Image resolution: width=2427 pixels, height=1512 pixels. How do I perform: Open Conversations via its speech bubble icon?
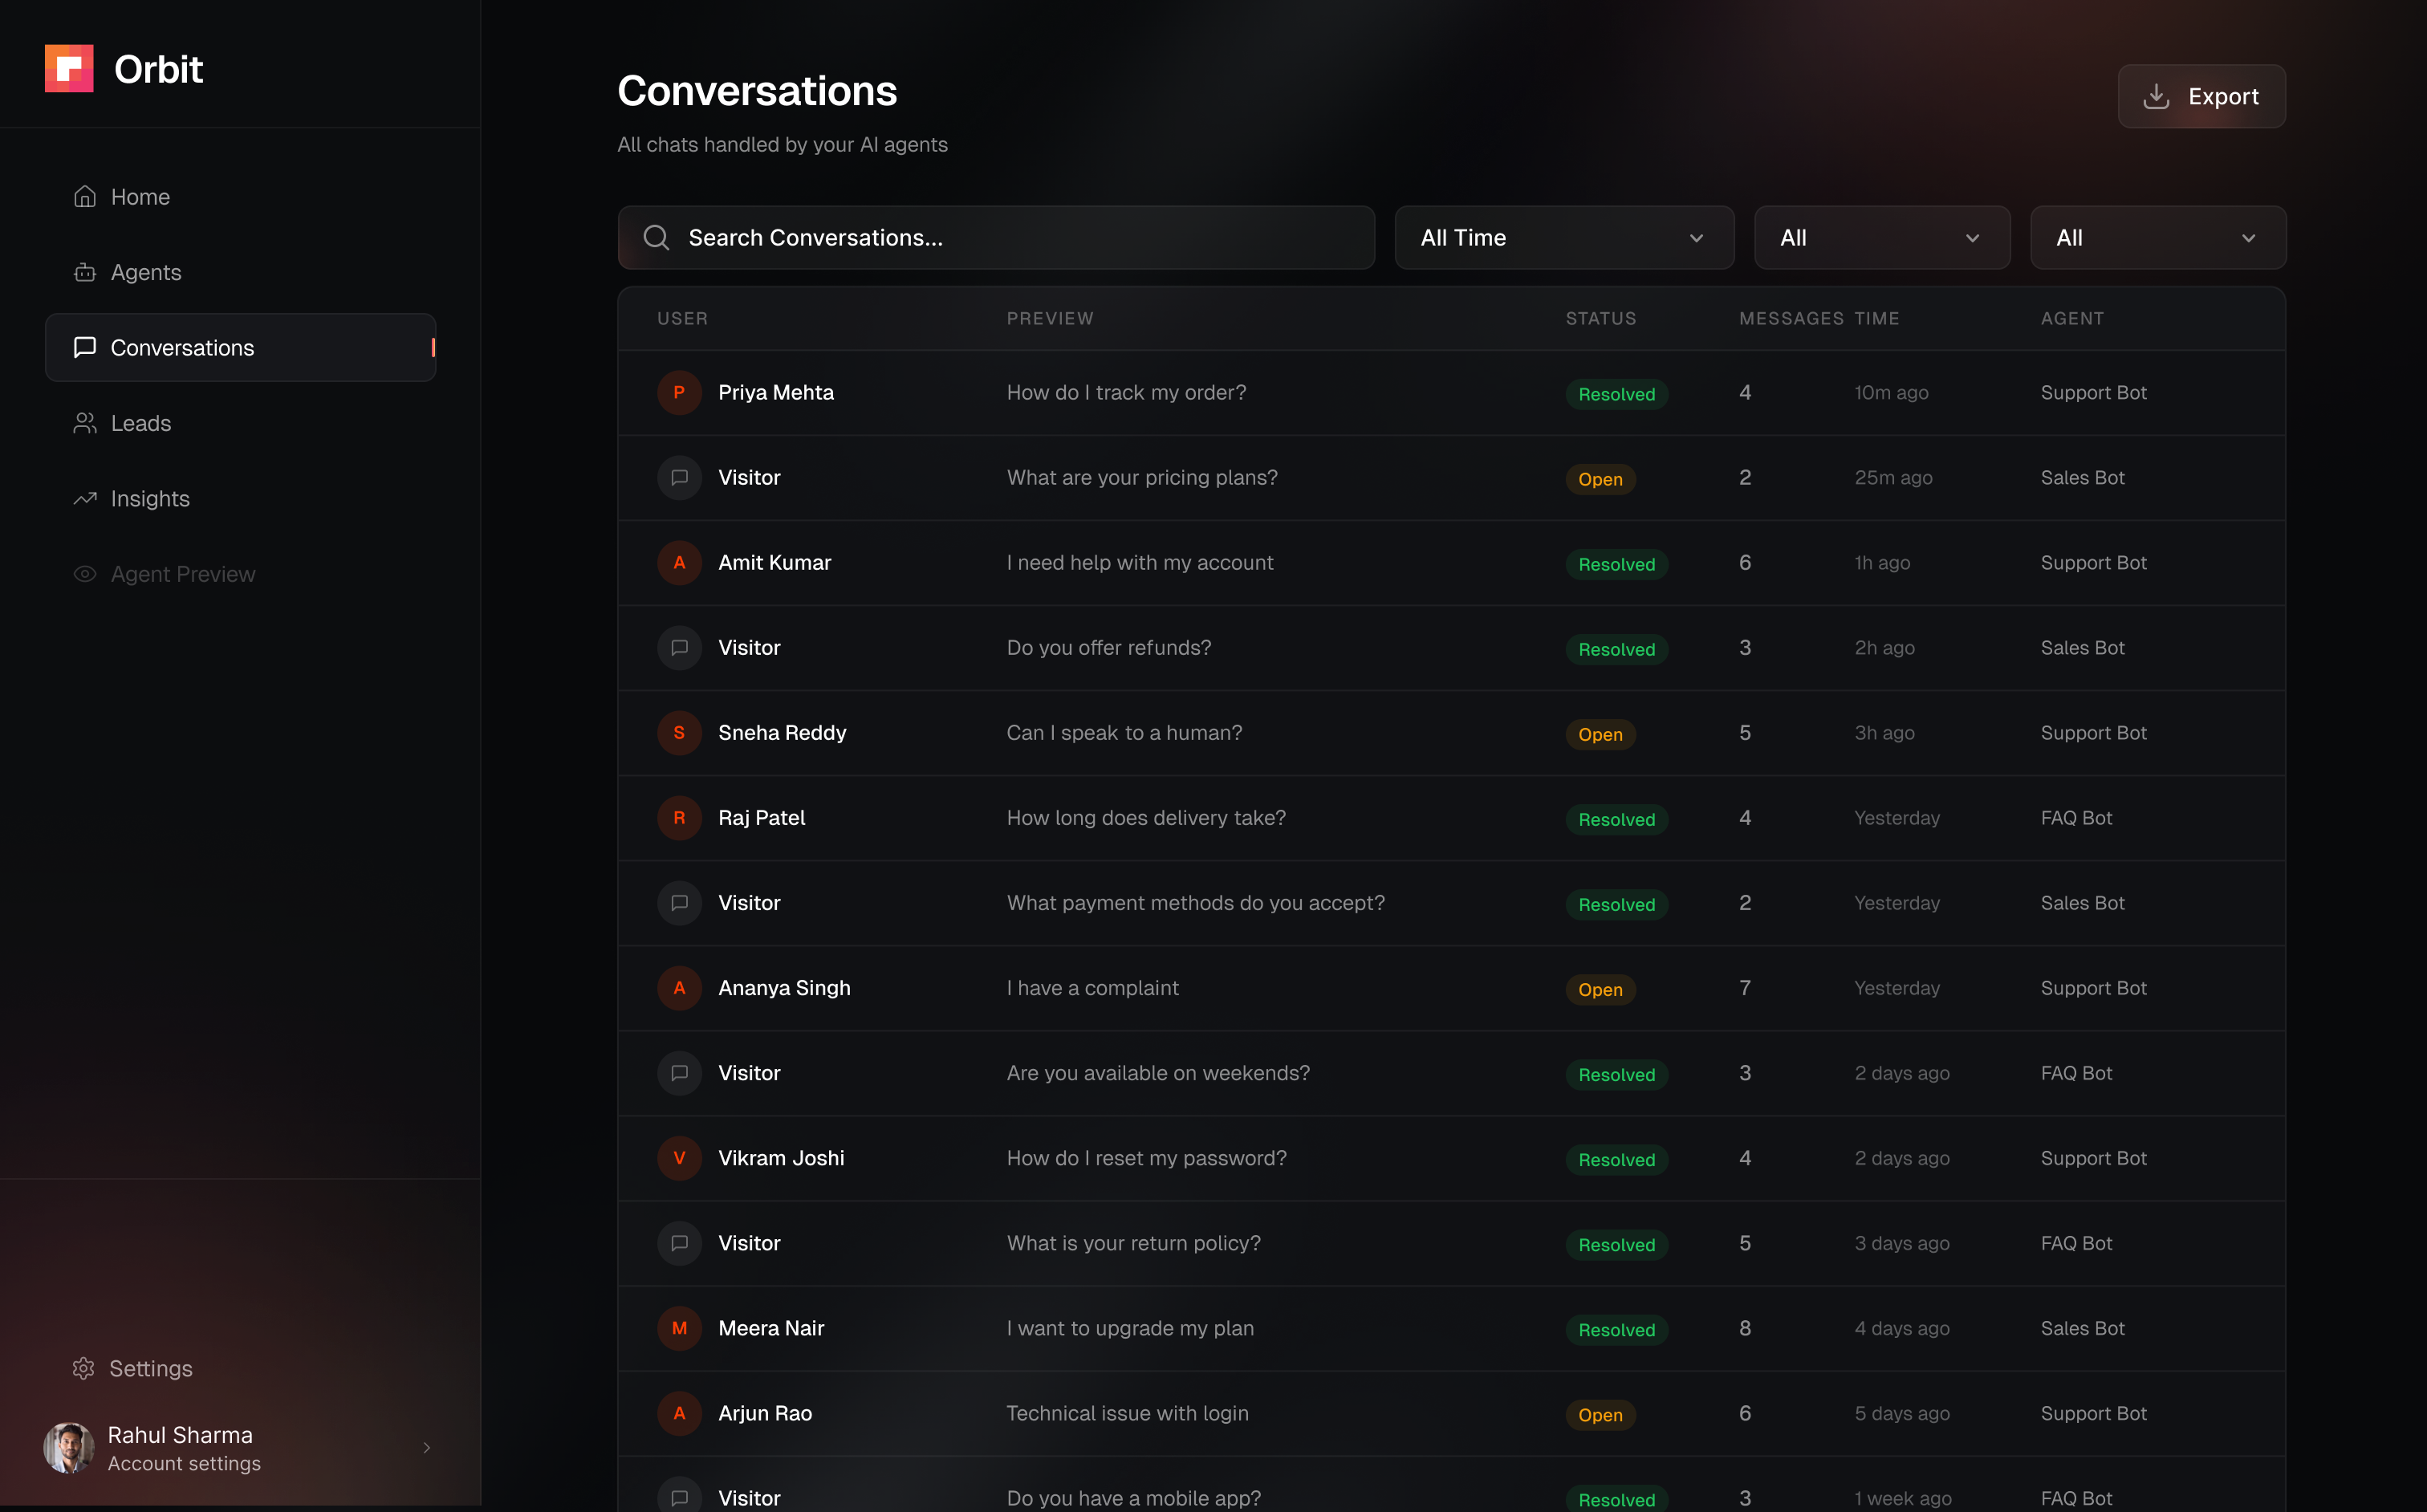click(x=85, y=347)
